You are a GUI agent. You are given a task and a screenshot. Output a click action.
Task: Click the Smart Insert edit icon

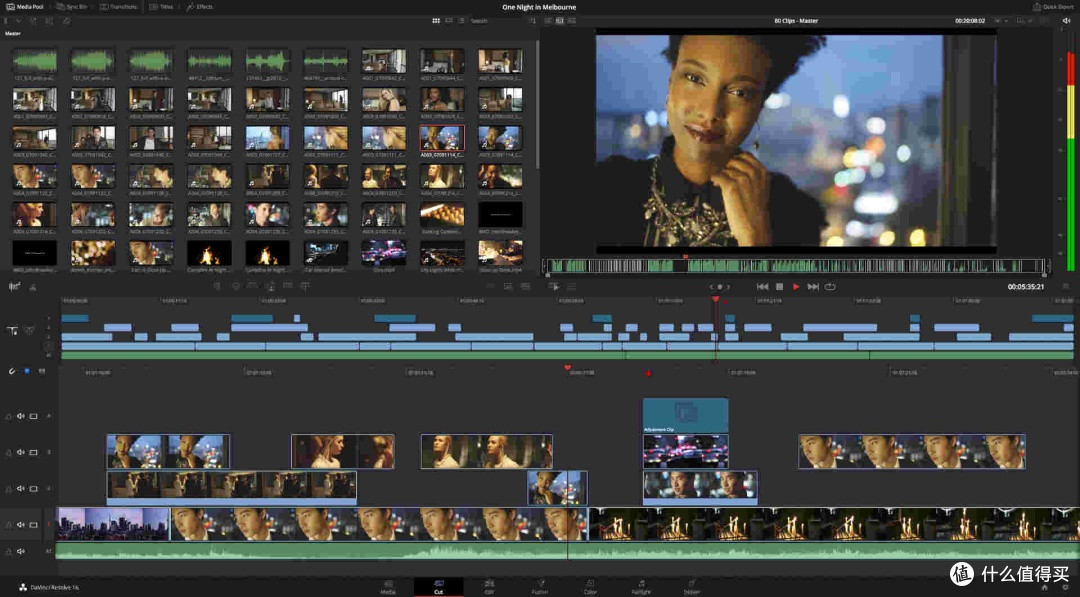click(x=218, y=286)
